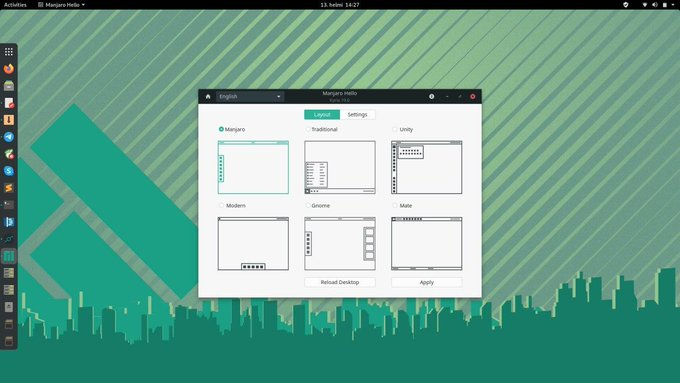680x383 pixels.
Task: Launch Firefox from the dock
Action: click(x=9, y=69)
